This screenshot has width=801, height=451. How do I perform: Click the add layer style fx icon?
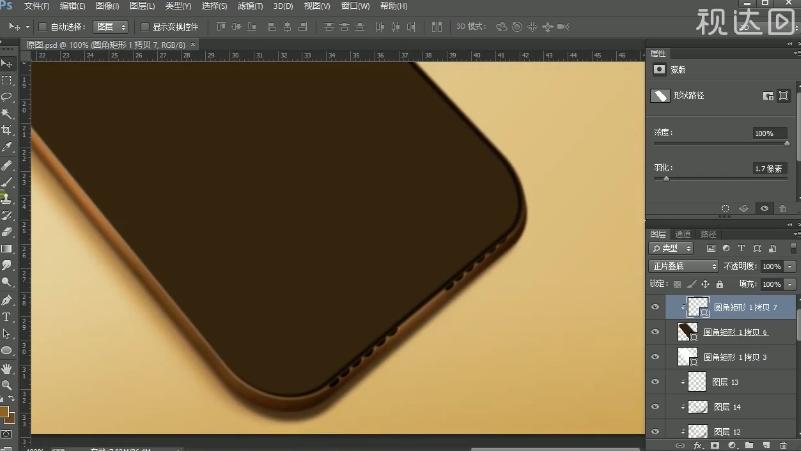click(699, 444)
